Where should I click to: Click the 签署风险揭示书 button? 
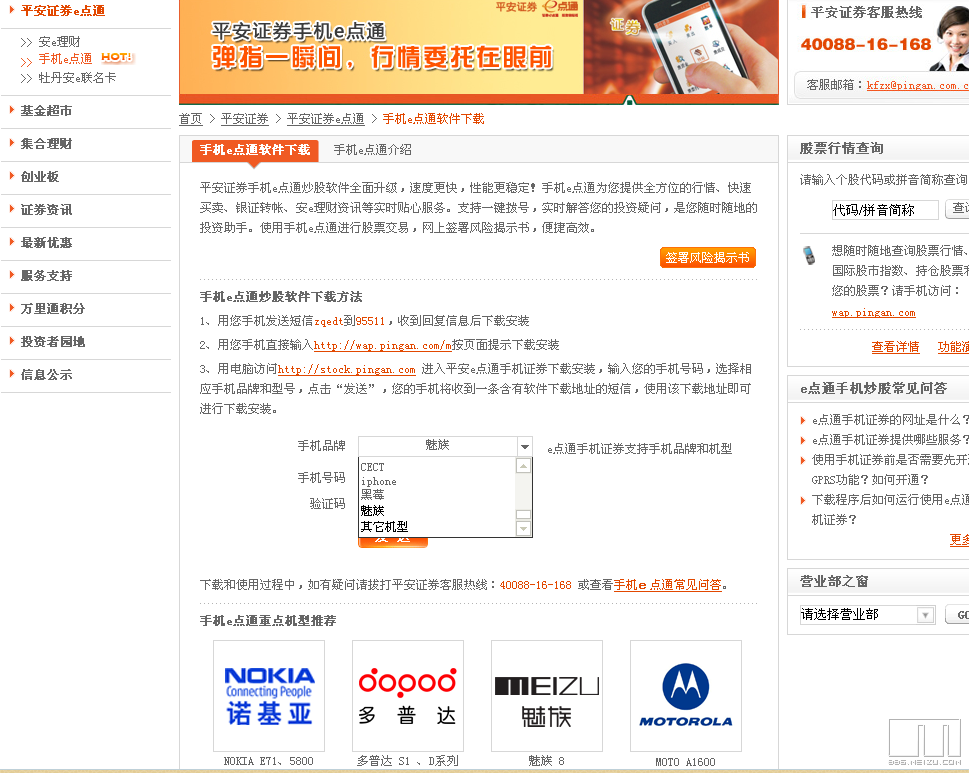[707, 257]
